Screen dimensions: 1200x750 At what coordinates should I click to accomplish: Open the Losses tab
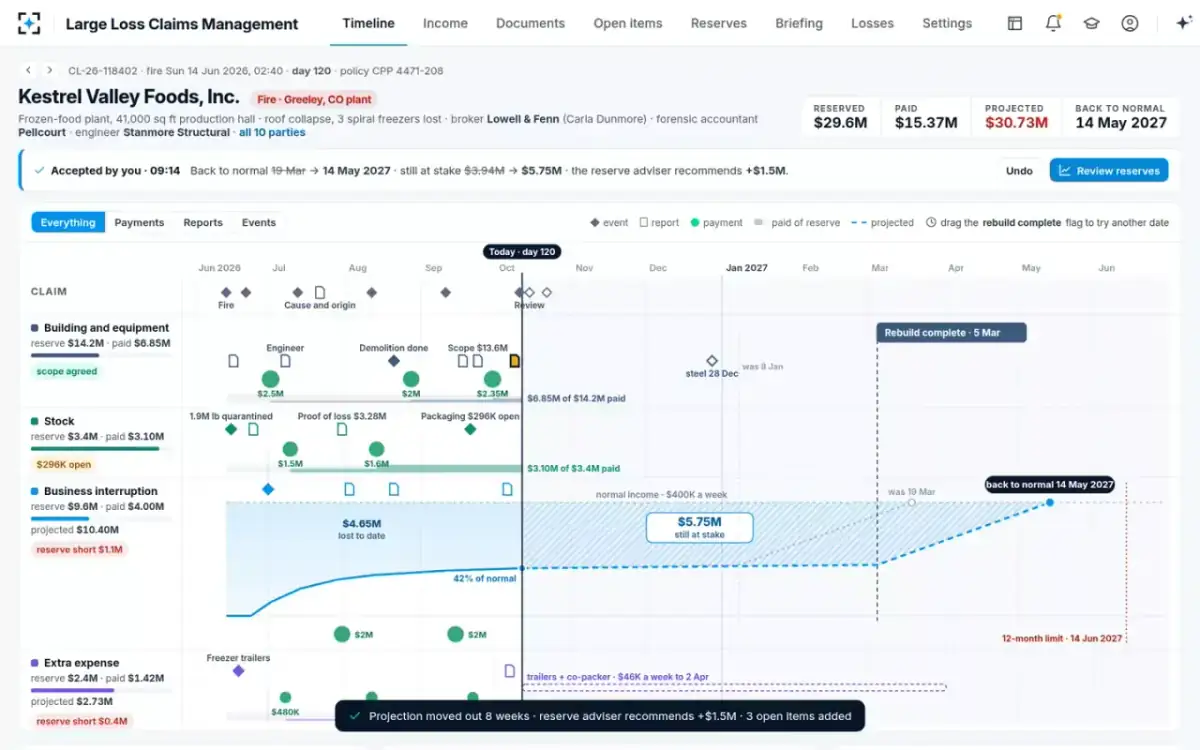click(x=872, y=23)
